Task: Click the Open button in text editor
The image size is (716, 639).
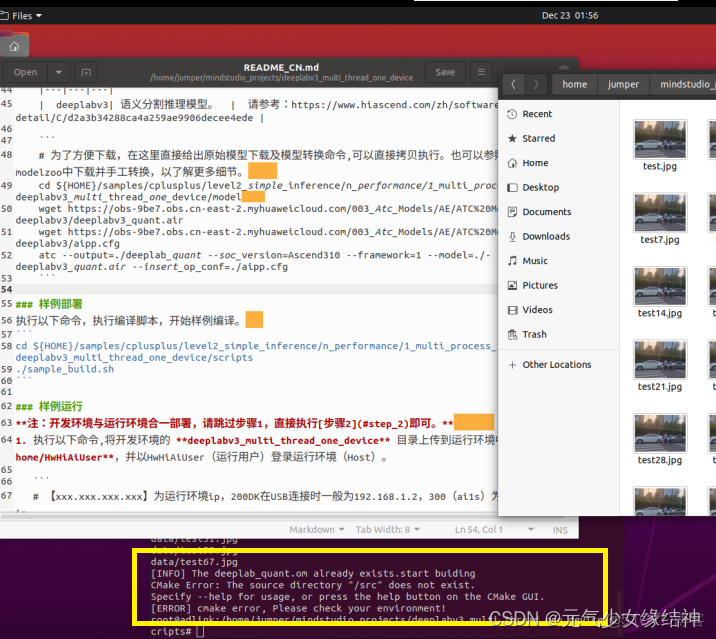Action: click(25, 72)
